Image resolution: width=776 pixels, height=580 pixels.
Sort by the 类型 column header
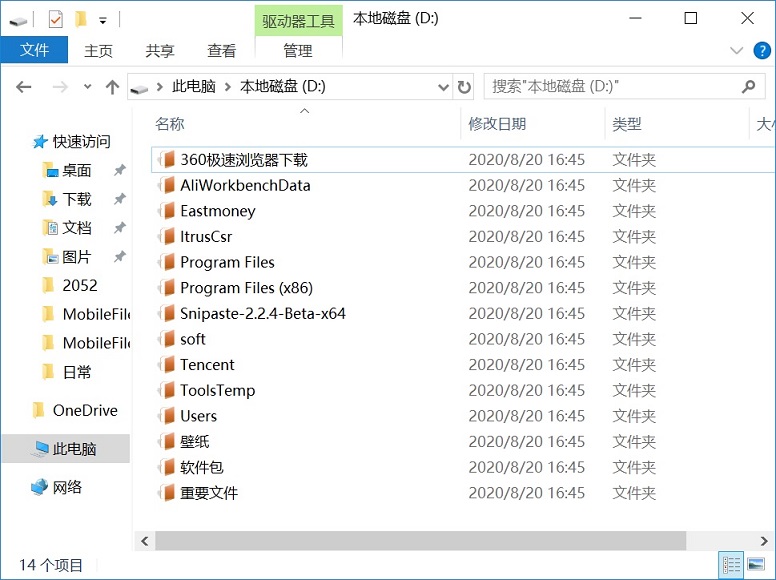[627, 124]
